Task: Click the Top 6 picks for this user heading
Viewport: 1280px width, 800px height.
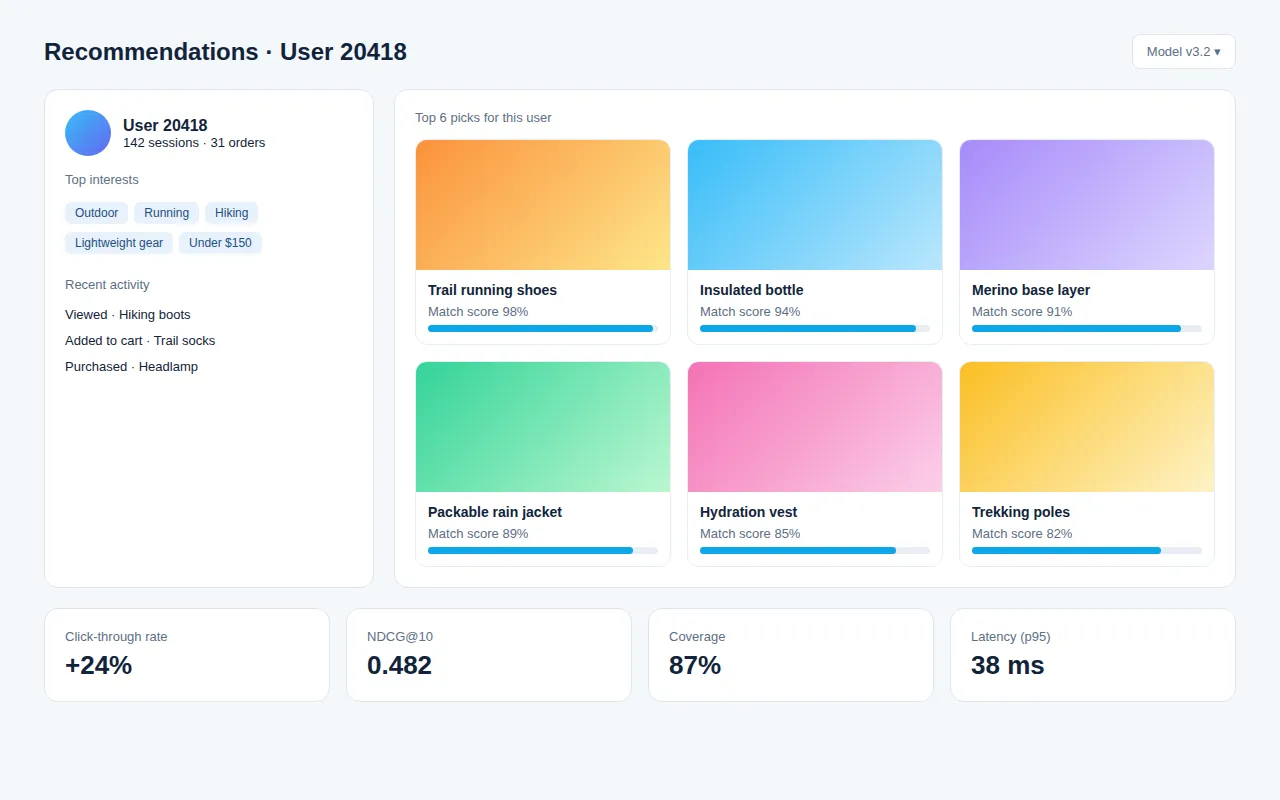Action: (x=483, y=118)
